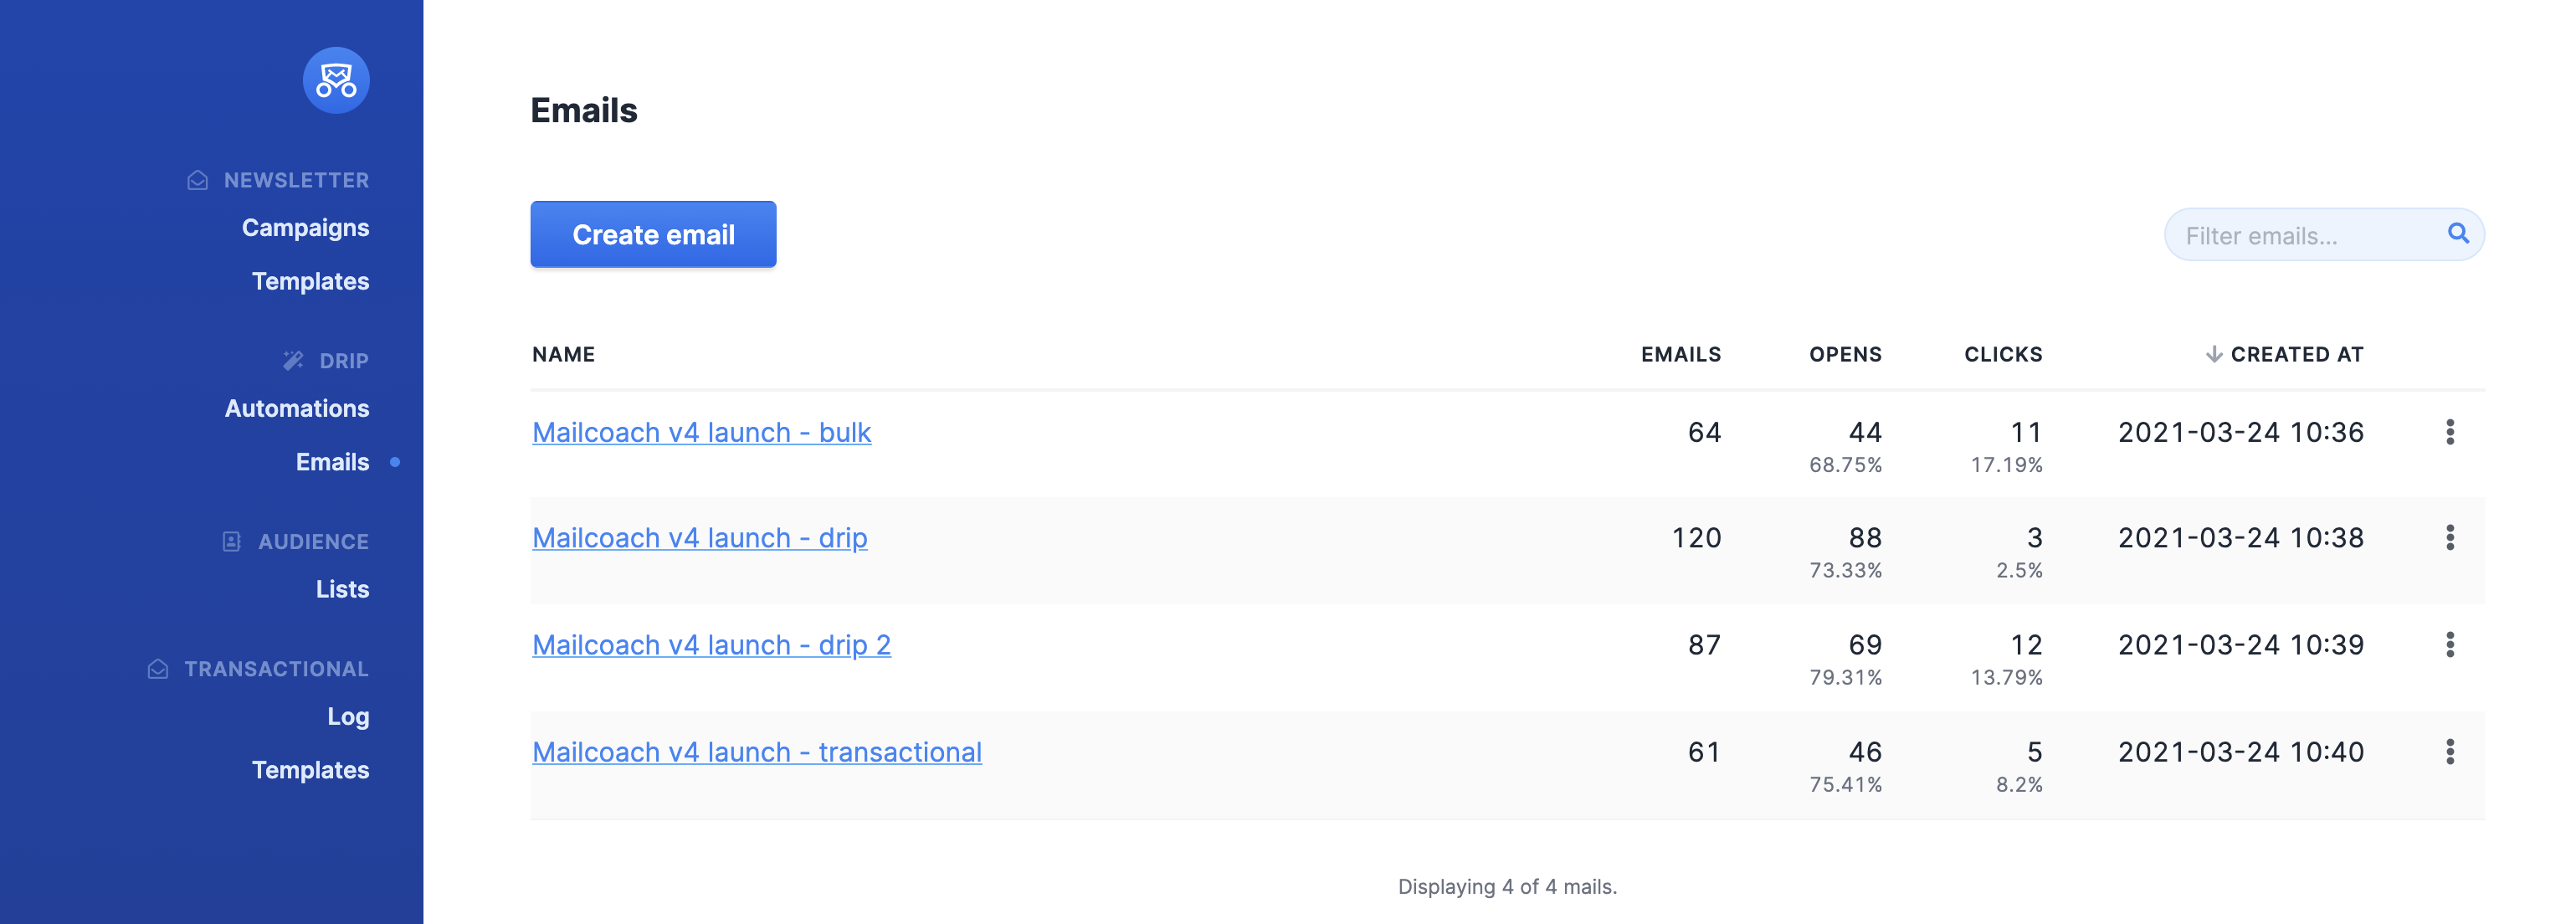This screenshot has width=2576, height=924.
Task: Click the Mailcoach logo icon
Action: [x=336, y=80]
